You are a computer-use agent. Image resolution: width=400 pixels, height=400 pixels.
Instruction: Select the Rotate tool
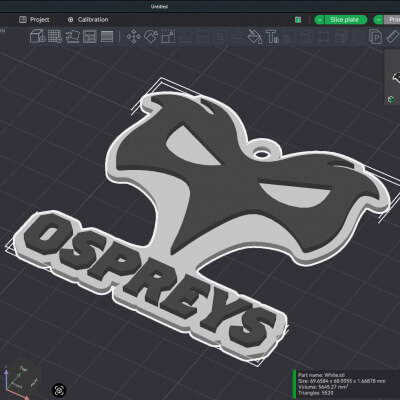coord(151,36)
